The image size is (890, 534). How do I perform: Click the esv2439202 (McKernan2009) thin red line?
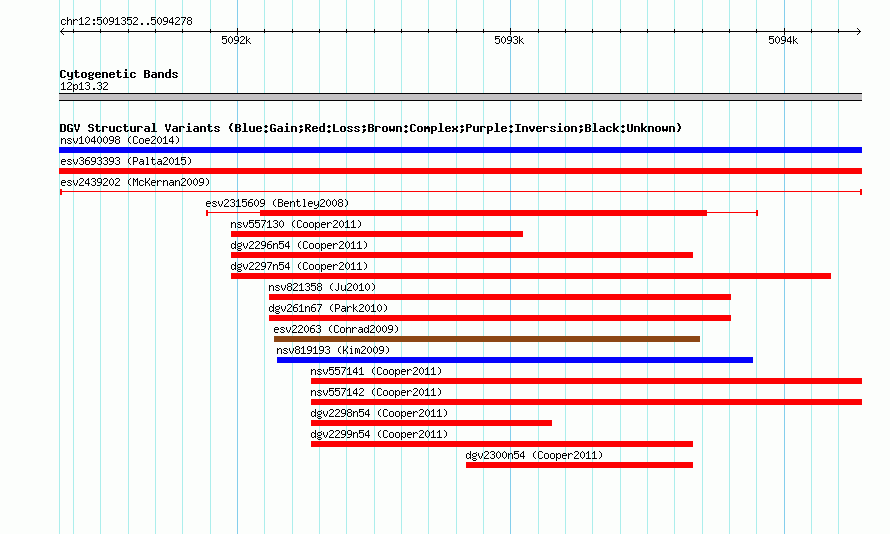pyautogui.click(x=460, y=192)
